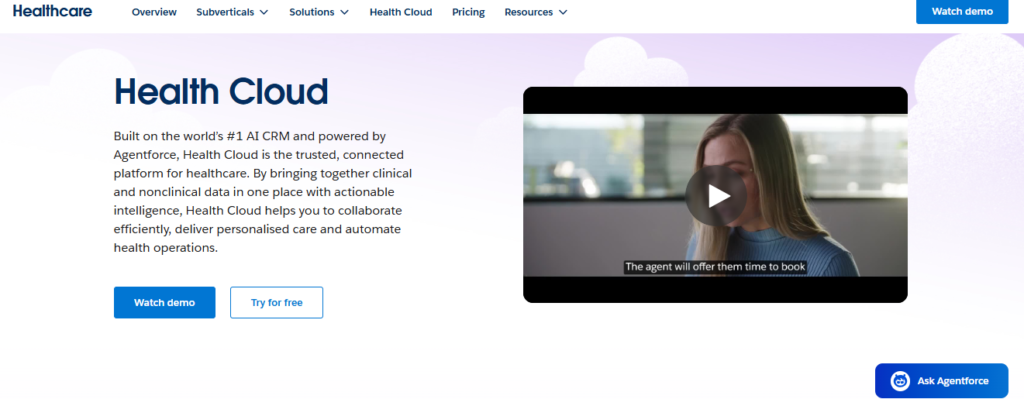Go to the Health Cloud nav link
This screenshot has width=1024, height=399.
(x=400, y=12)
